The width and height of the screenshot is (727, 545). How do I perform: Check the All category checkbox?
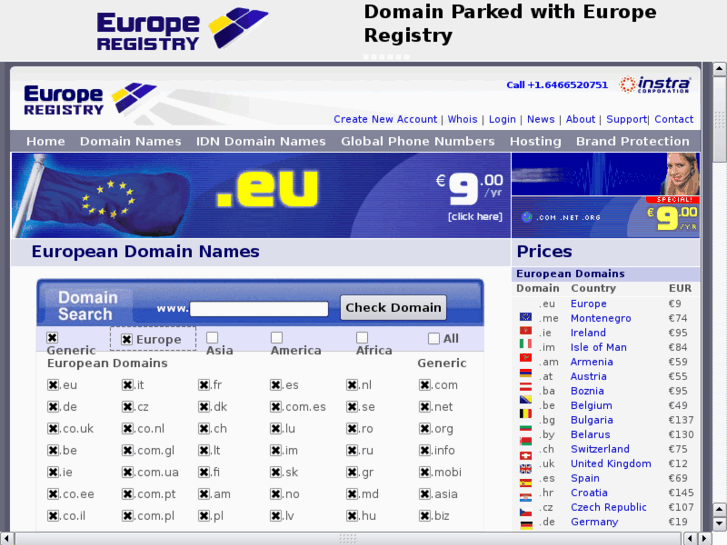[x=434, y=339]
